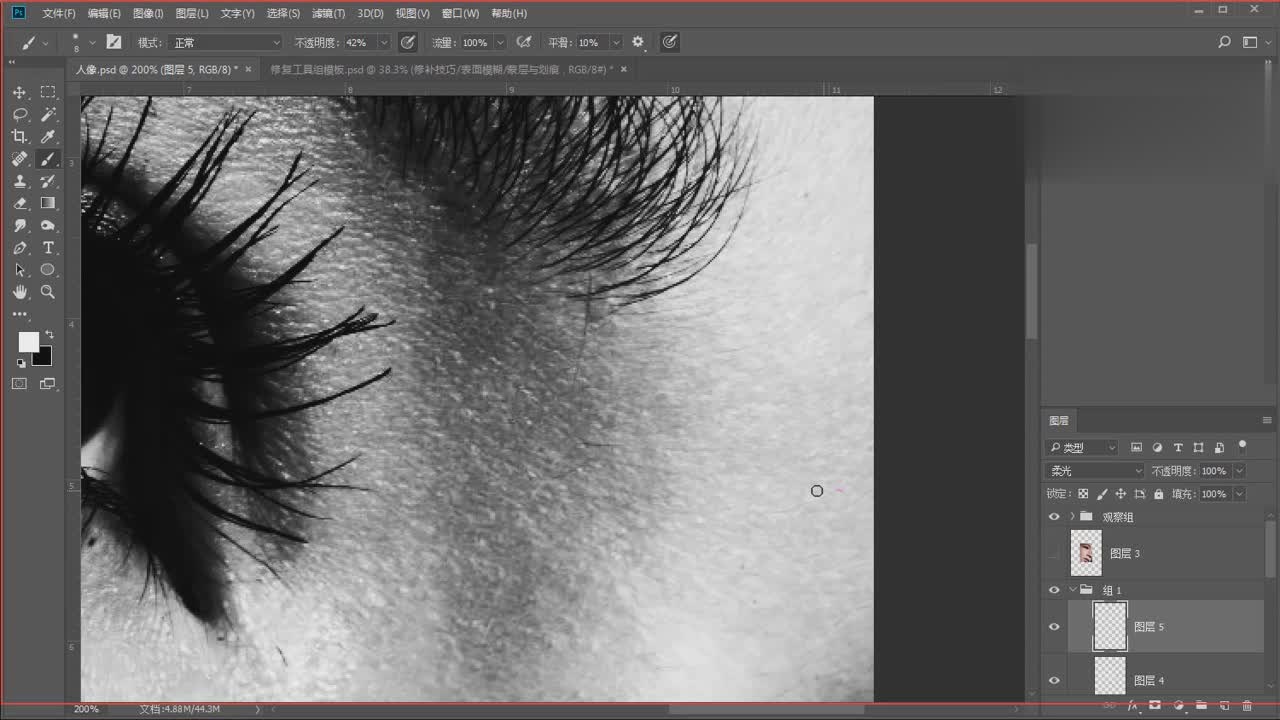Open the flow percentage dropdown
Viewport: 1280px width, 720px height.
tap(499, 43)
